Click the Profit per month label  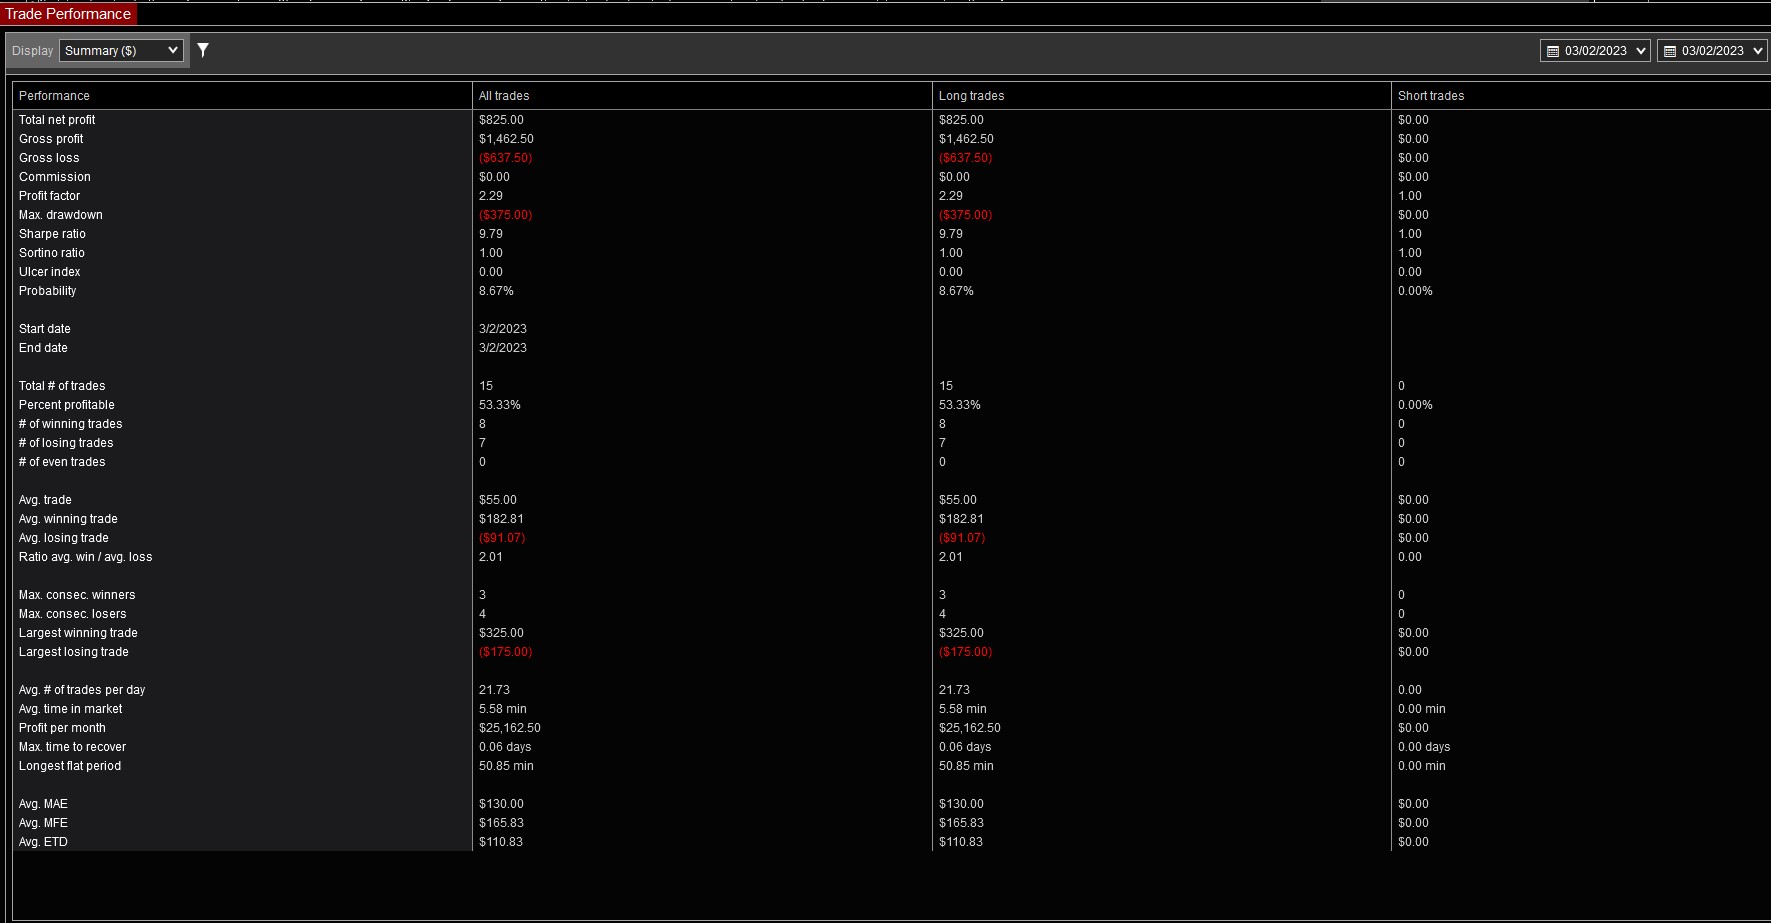(x=62, y=728)
